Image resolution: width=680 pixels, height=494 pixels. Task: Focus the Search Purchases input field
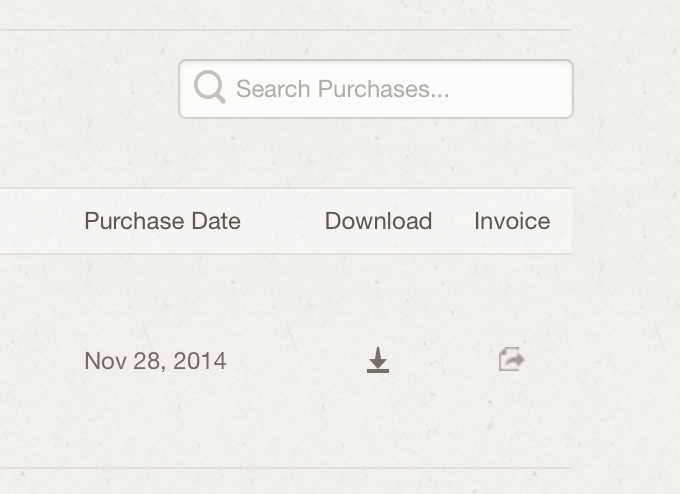tap(376, 89)
